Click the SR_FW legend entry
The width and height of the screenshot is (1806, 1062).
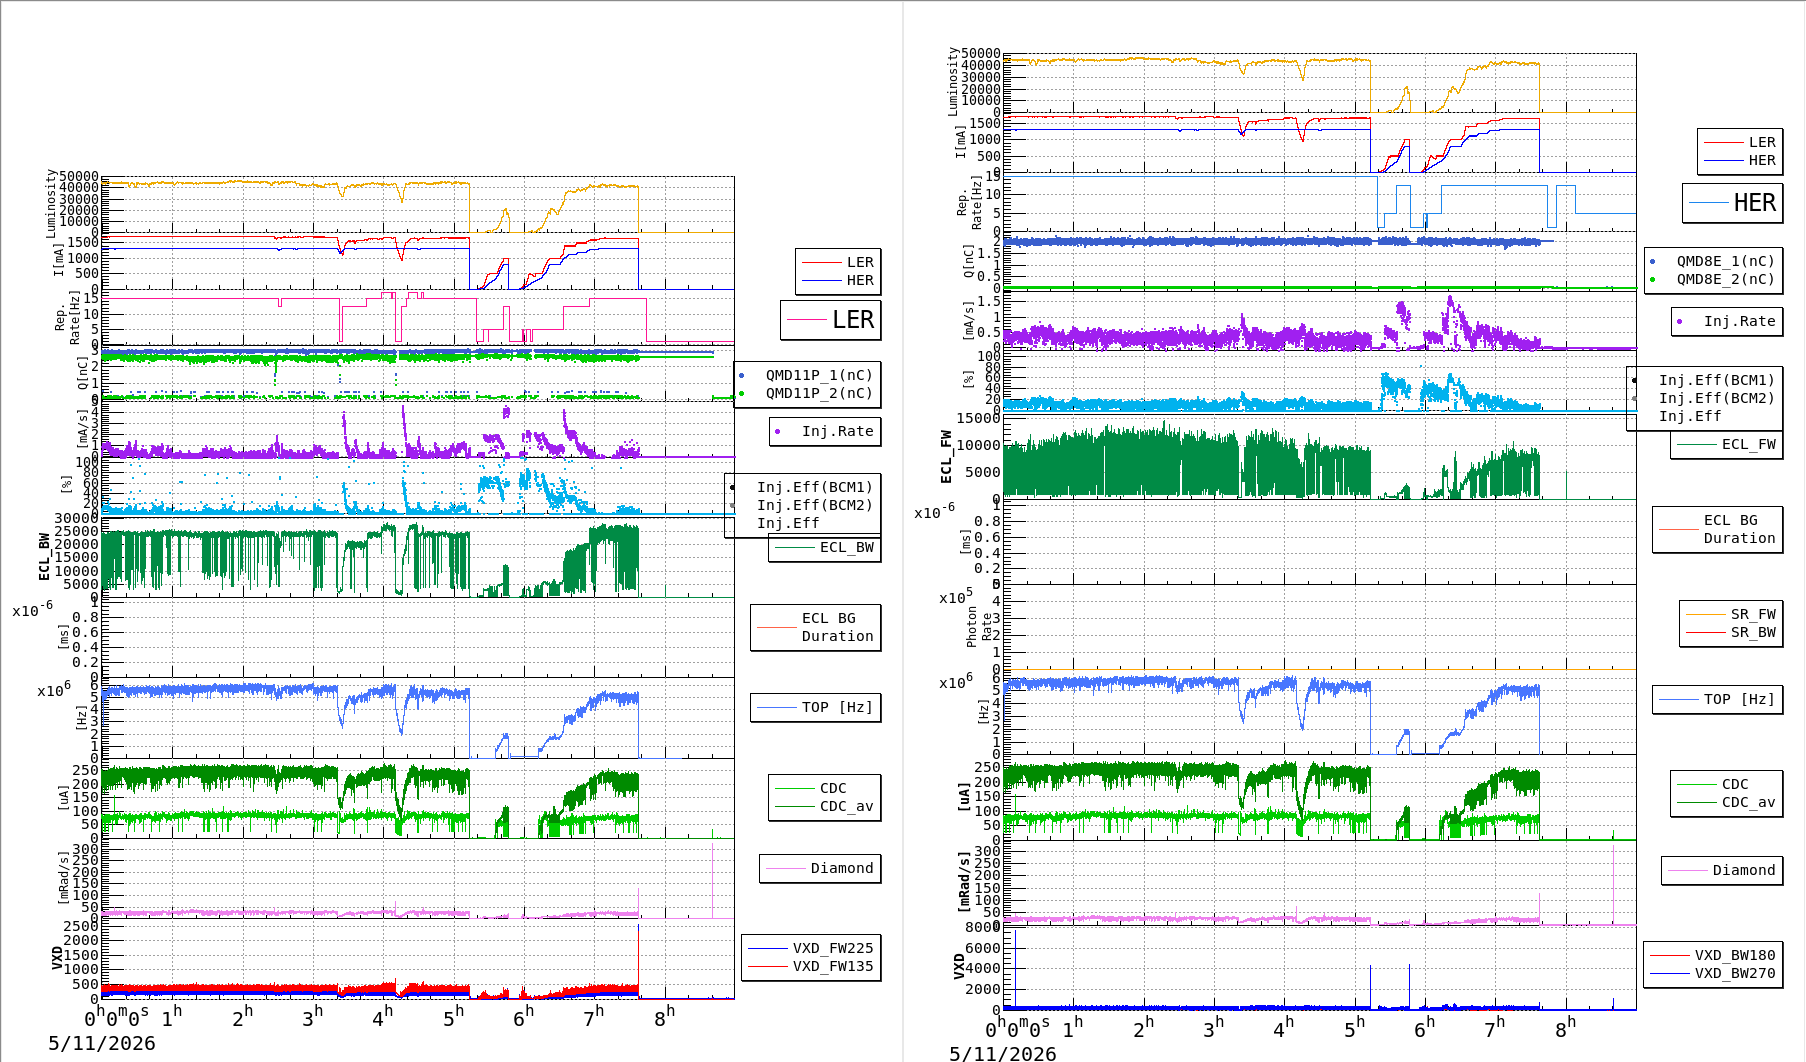coord(1753,614)
